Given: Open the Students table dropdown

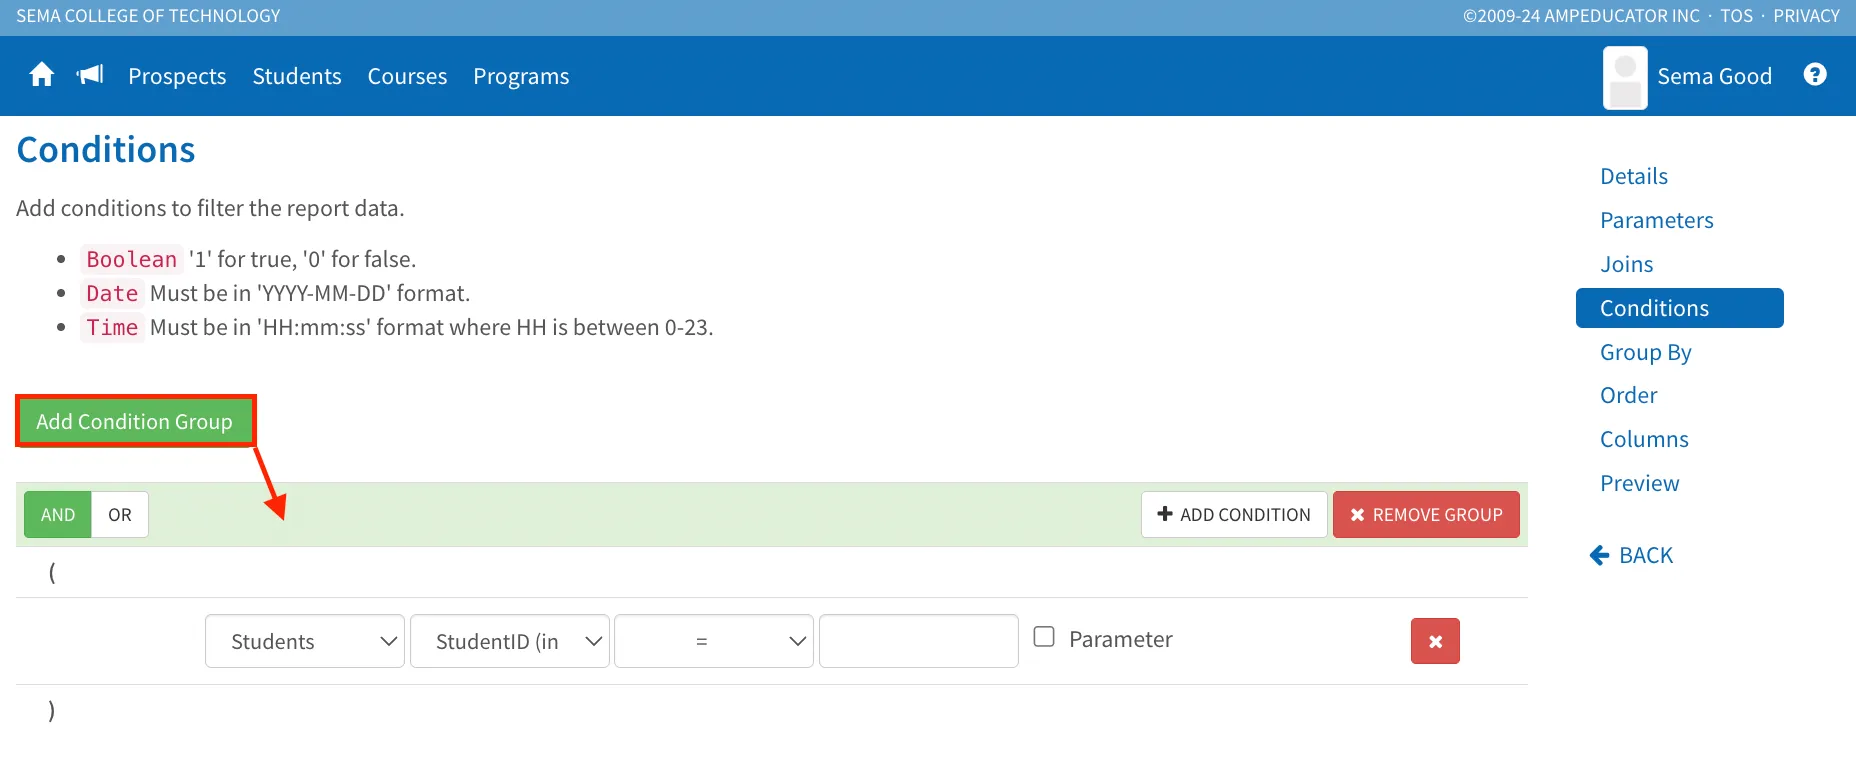Looking at the screenshot, I should (x=305, y=642).
